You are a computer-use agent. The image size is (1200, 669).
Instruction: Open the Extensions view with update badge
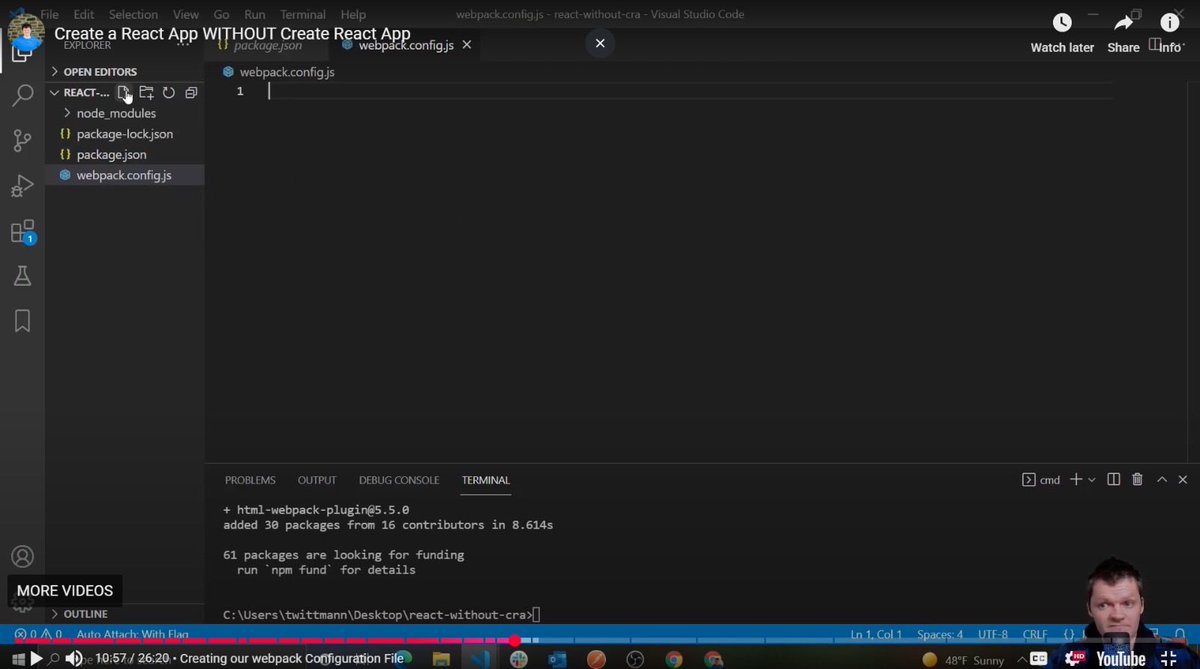pyautogui.click(x=22, y=232)
